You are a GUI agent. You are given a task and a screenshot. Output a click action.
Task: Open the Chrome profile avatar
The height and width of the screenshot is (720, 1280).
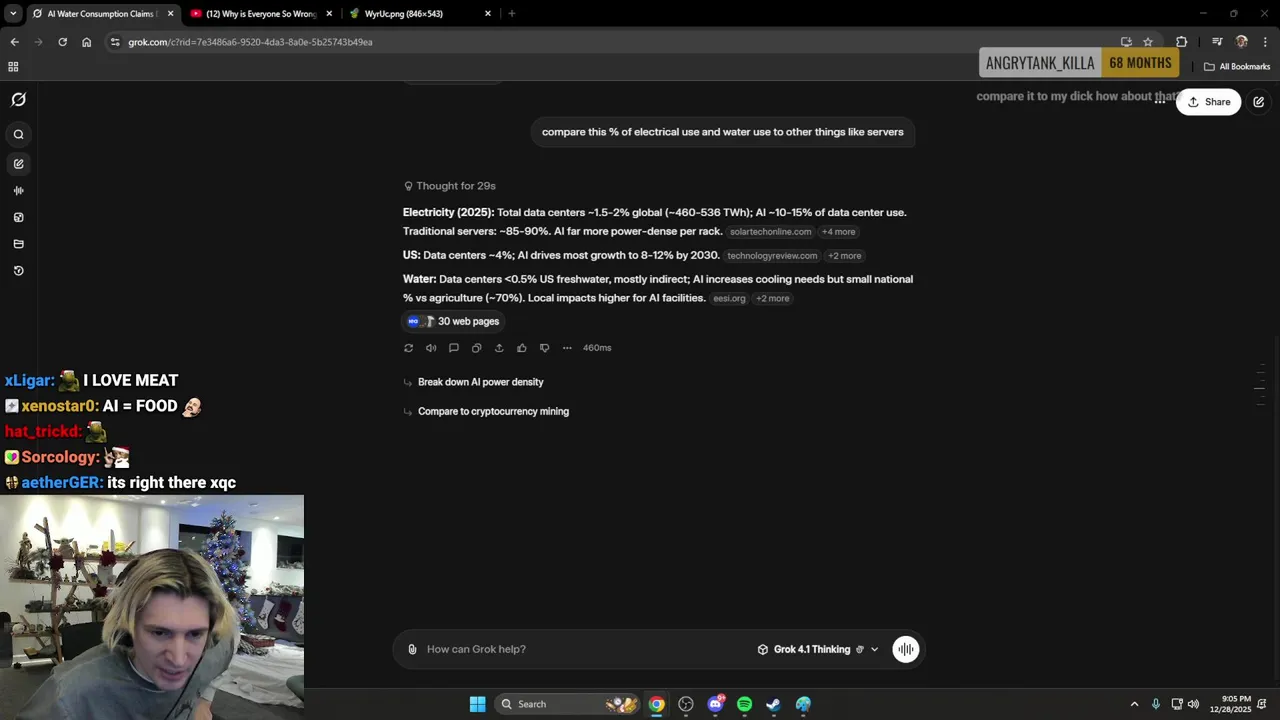click(1242, 42)
